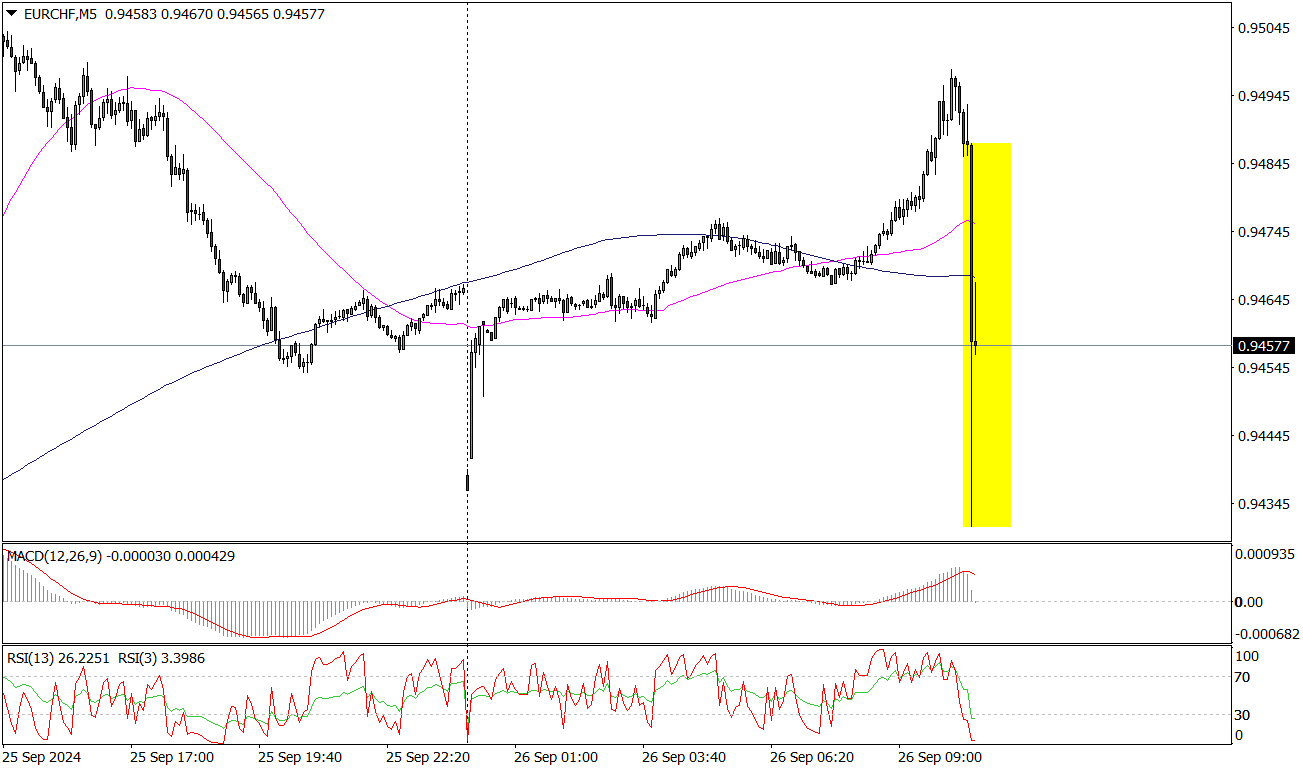Click time axis label 25 Sep 22:20
The height and width of the screenshot is (771, 1303).
(427, 757)
